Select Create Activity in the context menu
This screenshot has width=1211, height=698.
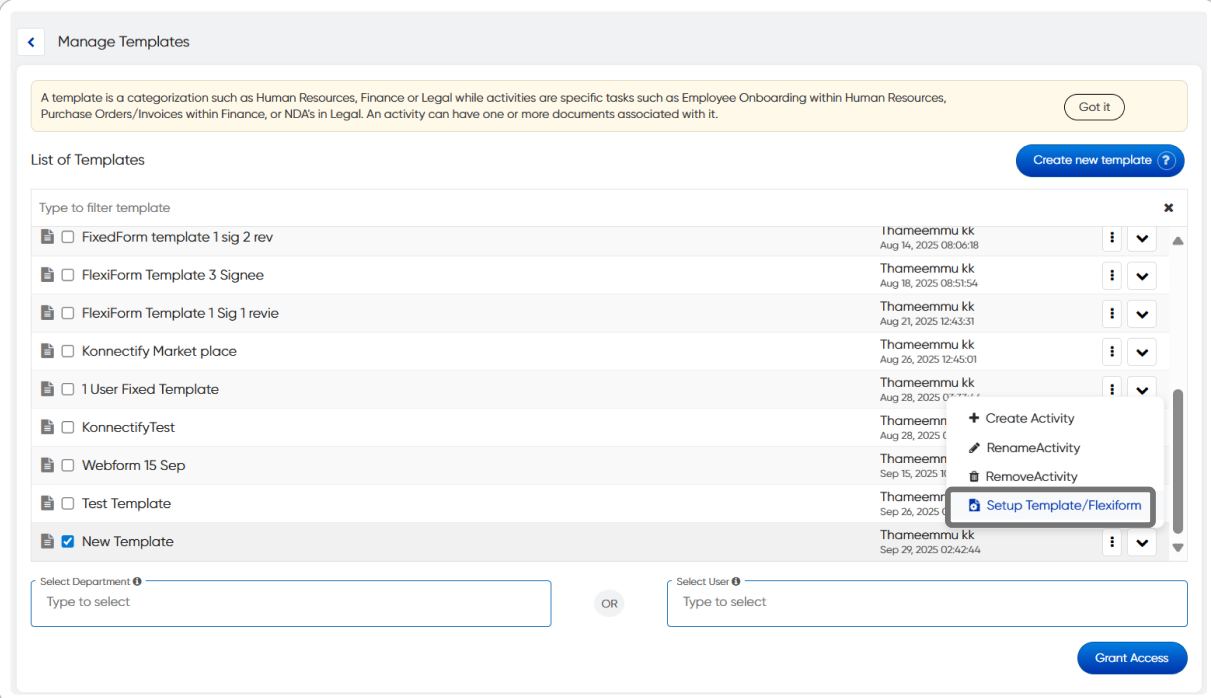(x=1029, y=419)
